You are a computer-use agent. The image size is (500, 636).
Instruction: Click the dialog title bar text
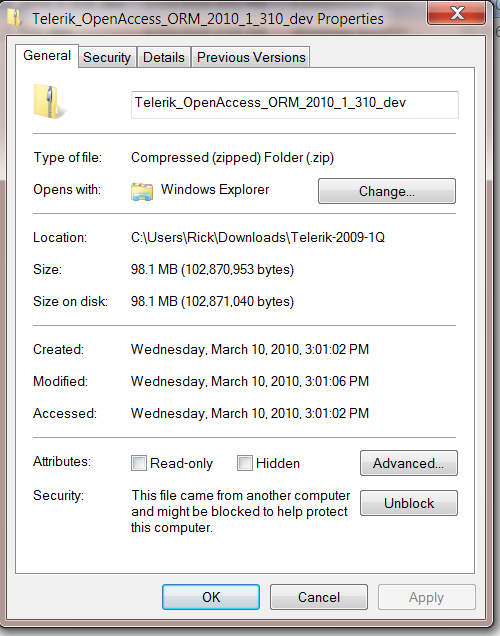click(x=208, y=19)
